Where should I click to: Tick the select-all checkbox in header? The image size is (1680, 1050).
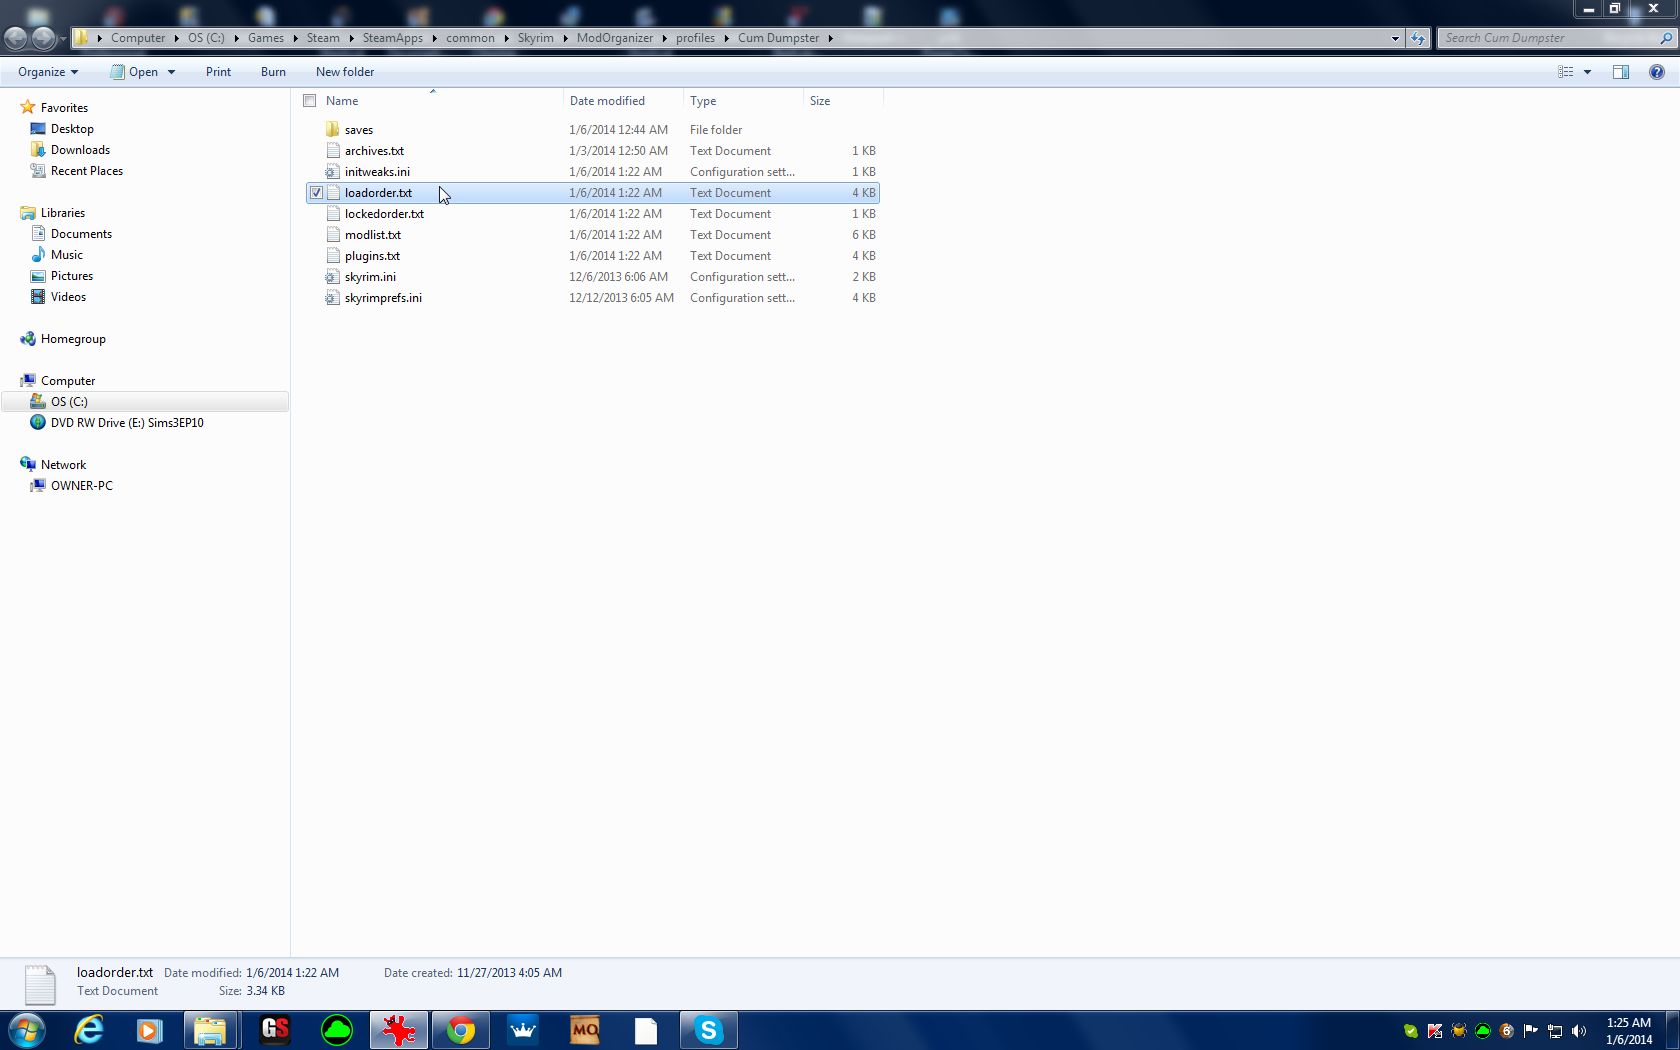point(310,101)
